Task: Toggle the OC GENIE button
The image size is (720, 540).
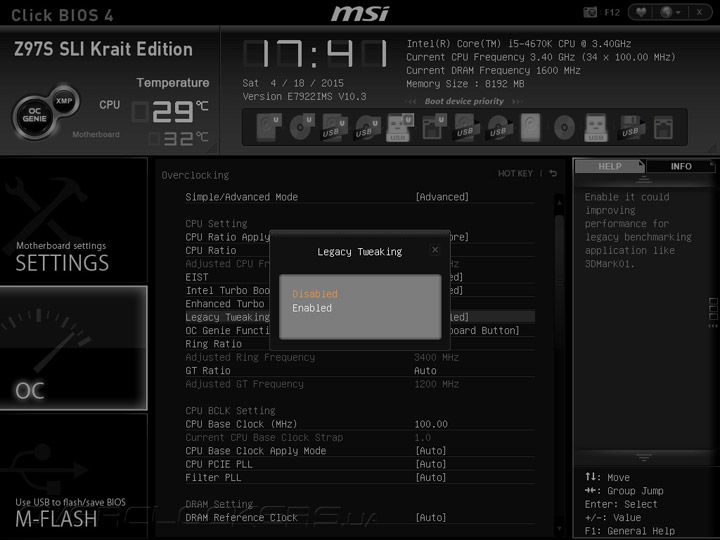Action: tap(34, 115)
